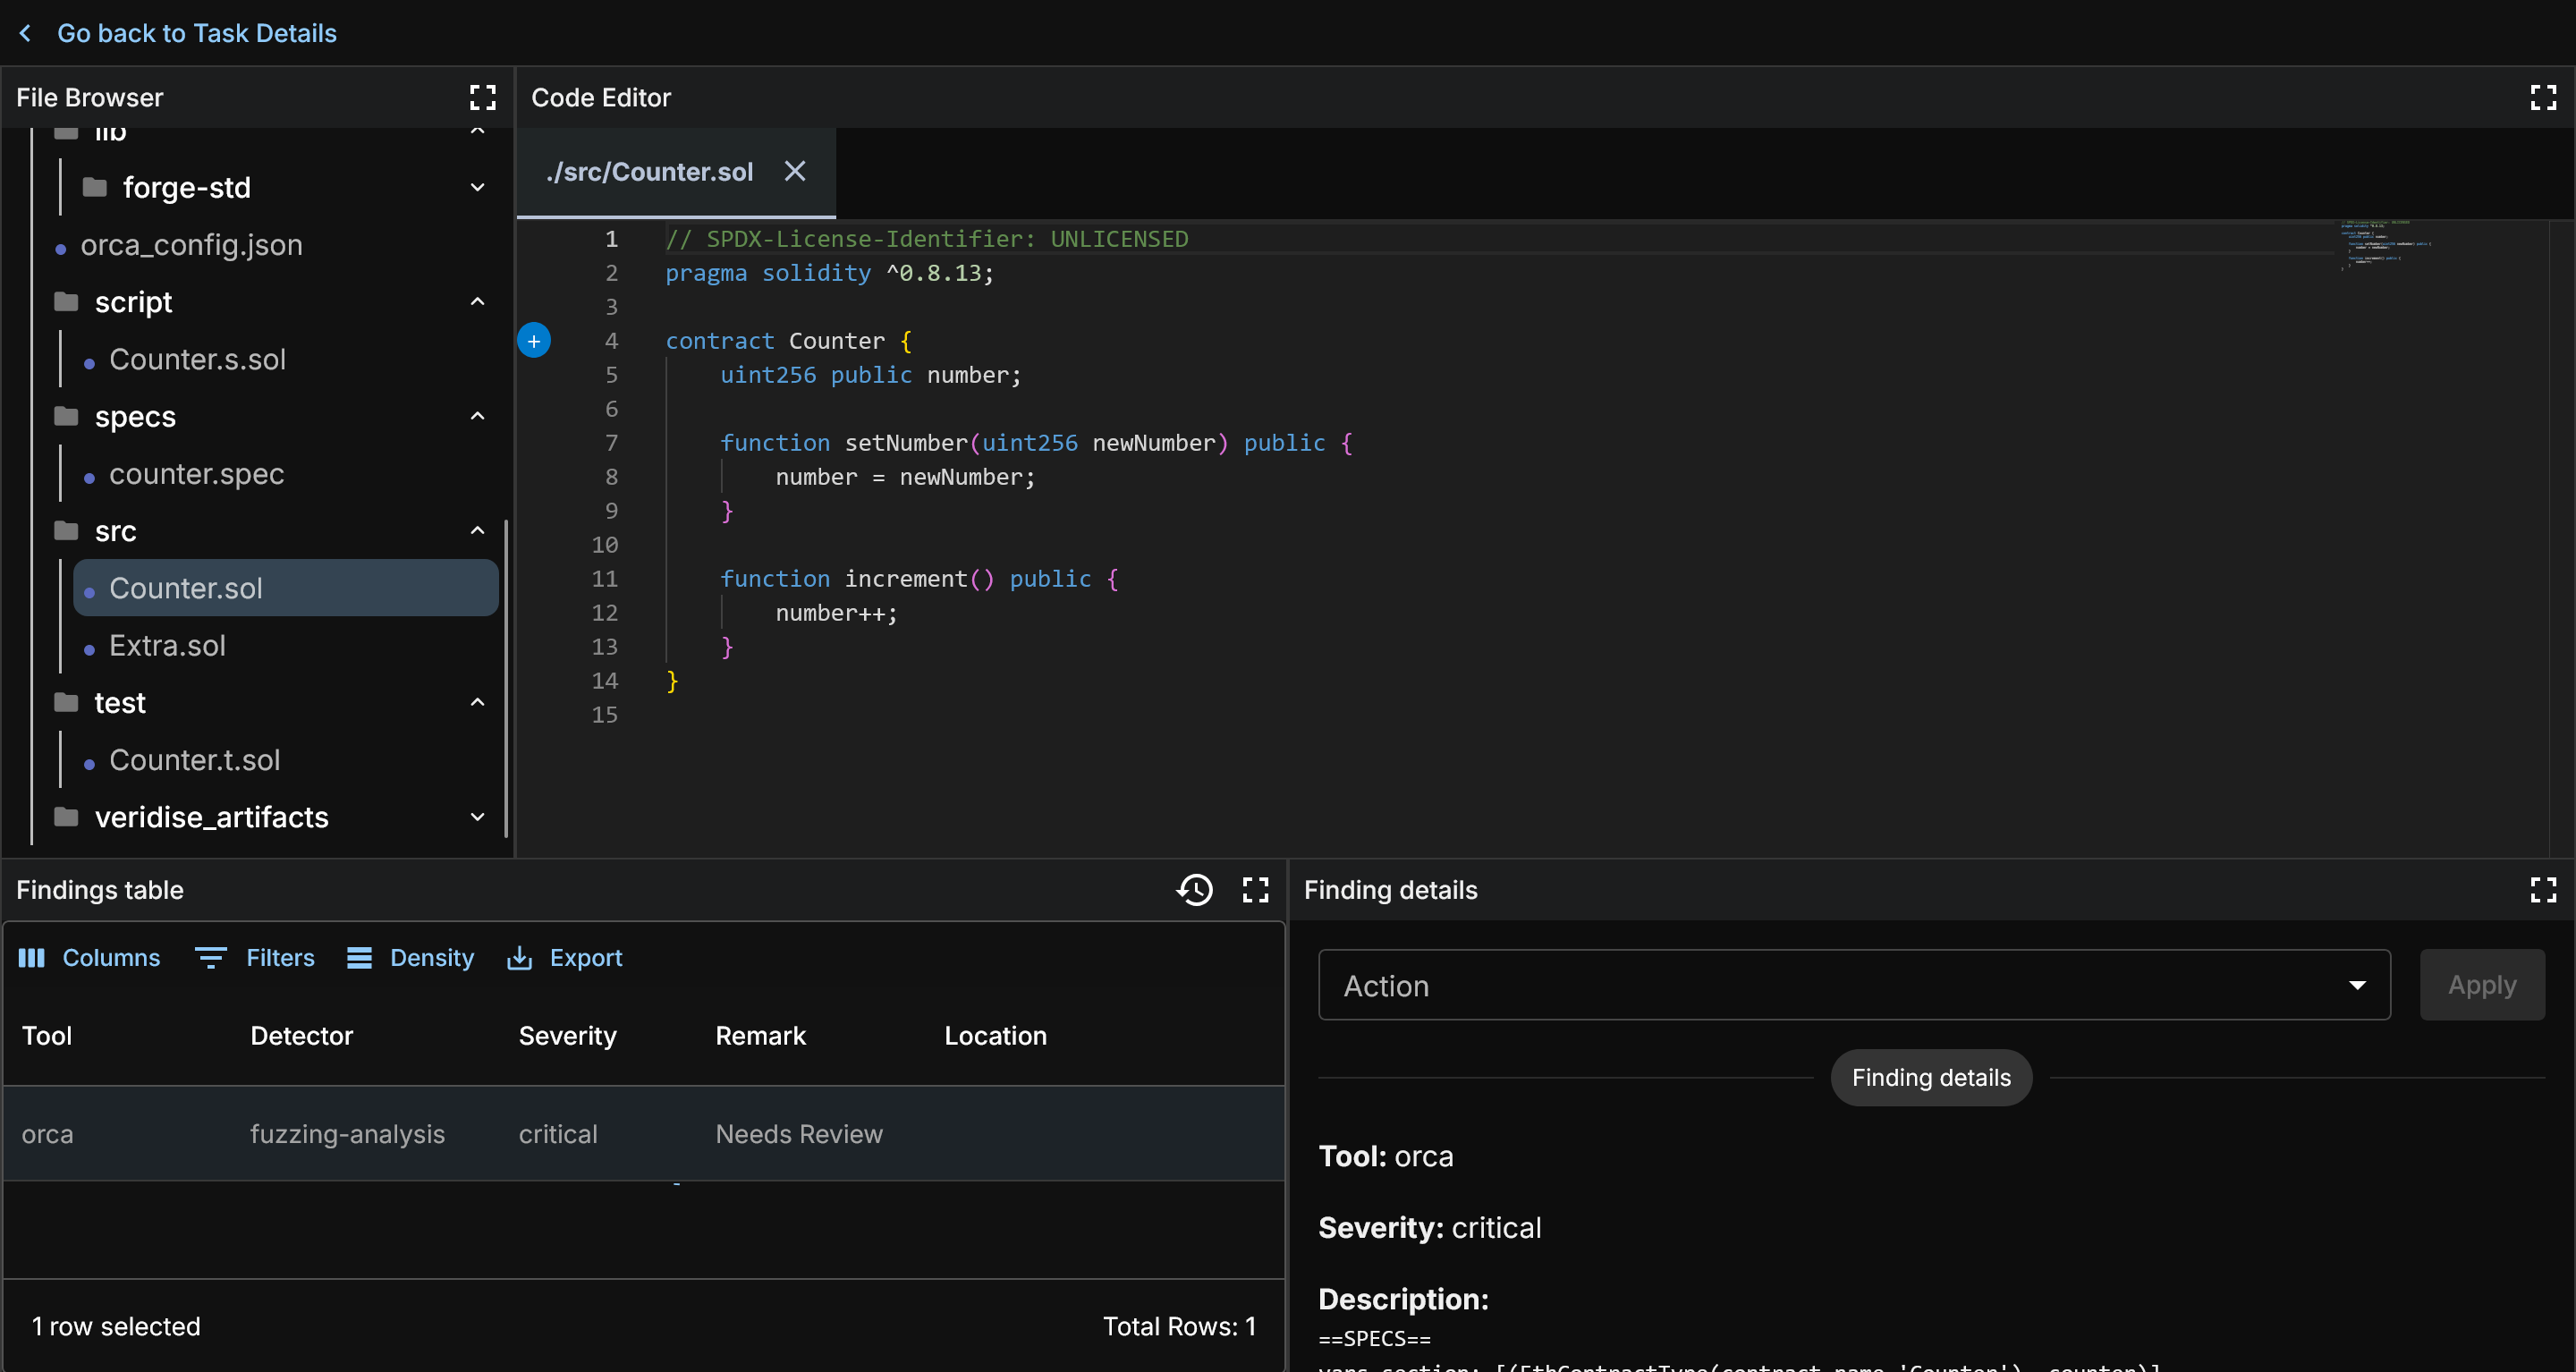Click the 'critical' severity cell
This screenshot has width=2576, height=1372.
[558, 1134]
